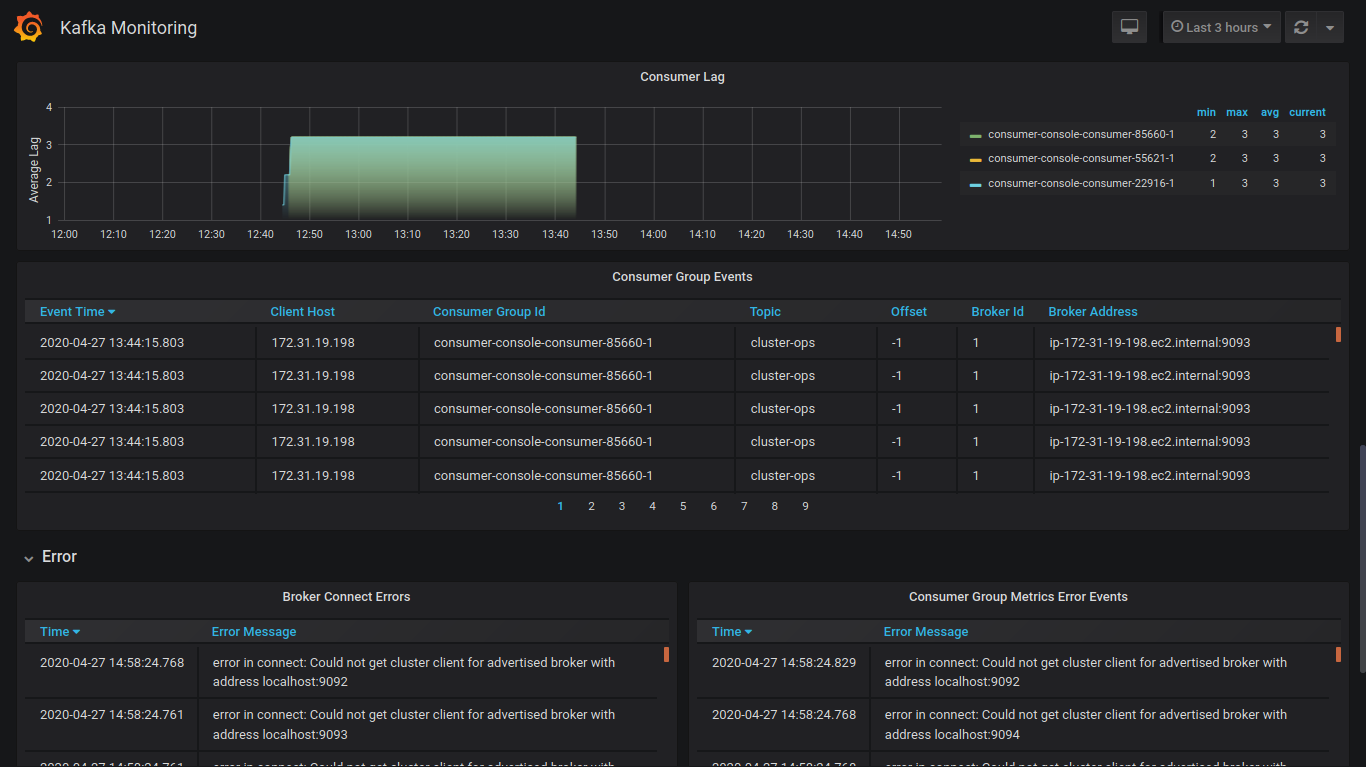Open the Last 3 hours time picker
The image size is (1366, 767).
(1221, 27)
